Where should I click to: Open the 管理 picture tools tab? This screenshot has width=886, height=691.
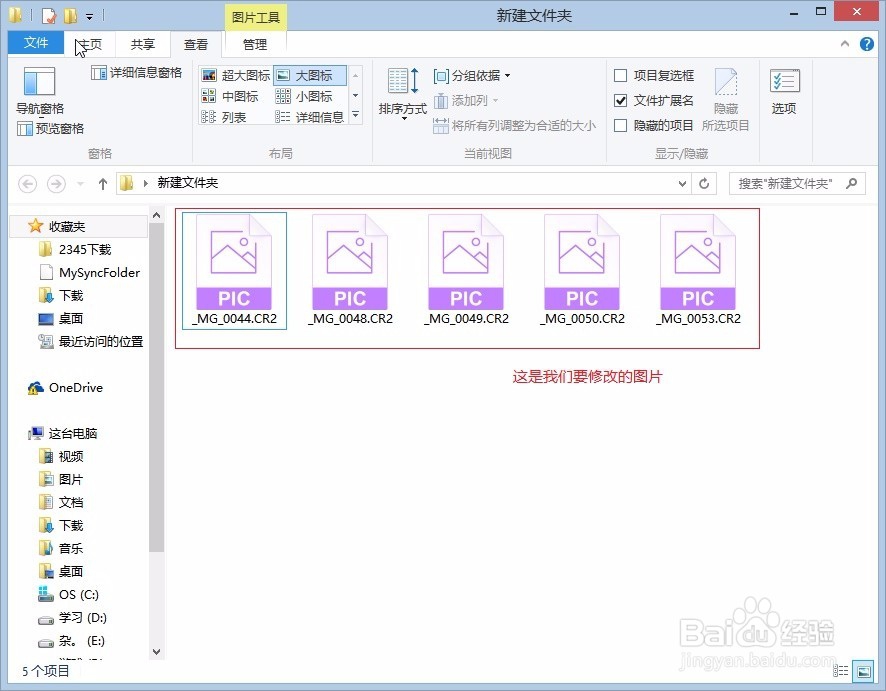pos(255,44)
